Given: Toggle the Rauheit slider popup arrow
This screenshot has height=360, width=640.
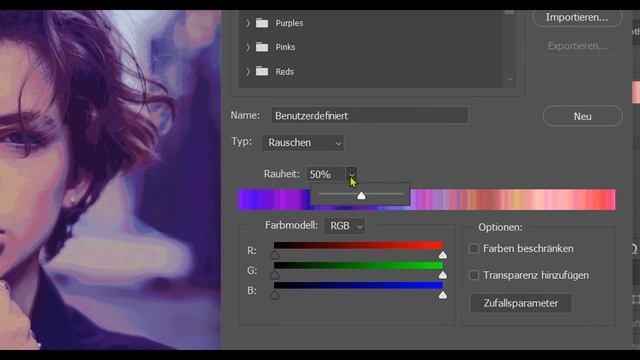Looking at the screenshot, I should click(351, 174).
